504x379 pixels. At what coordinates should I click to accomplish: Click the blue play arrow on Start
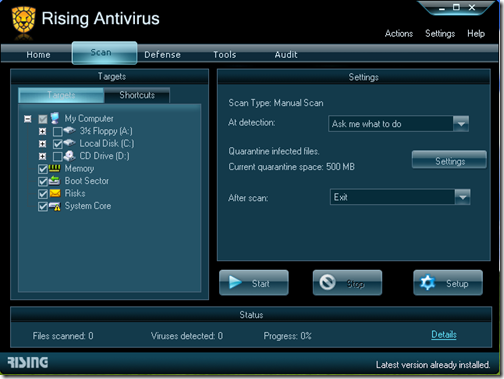pyautogui.click(x=235, y=282)
